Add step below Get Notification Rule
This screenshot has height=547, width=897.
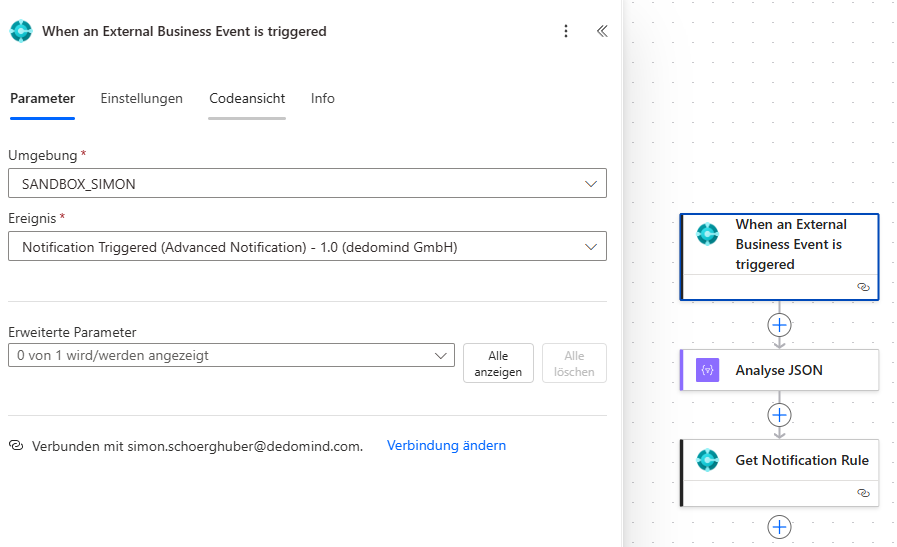(779, 527)
